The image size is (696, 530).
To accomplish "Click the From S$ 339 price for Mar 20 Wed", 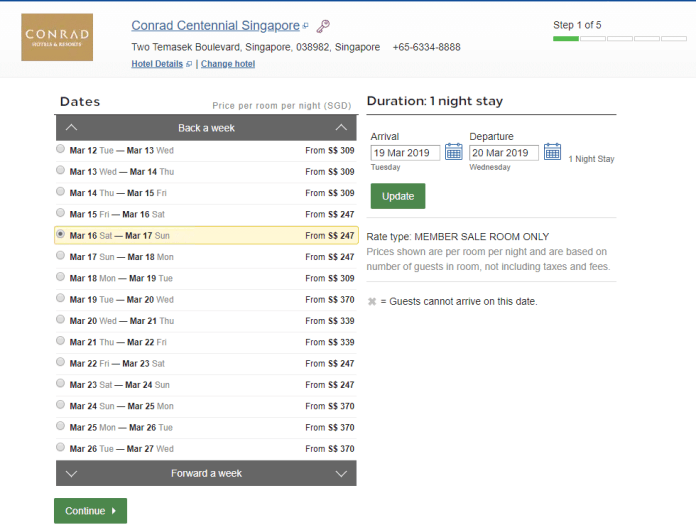I will (330, 321).
